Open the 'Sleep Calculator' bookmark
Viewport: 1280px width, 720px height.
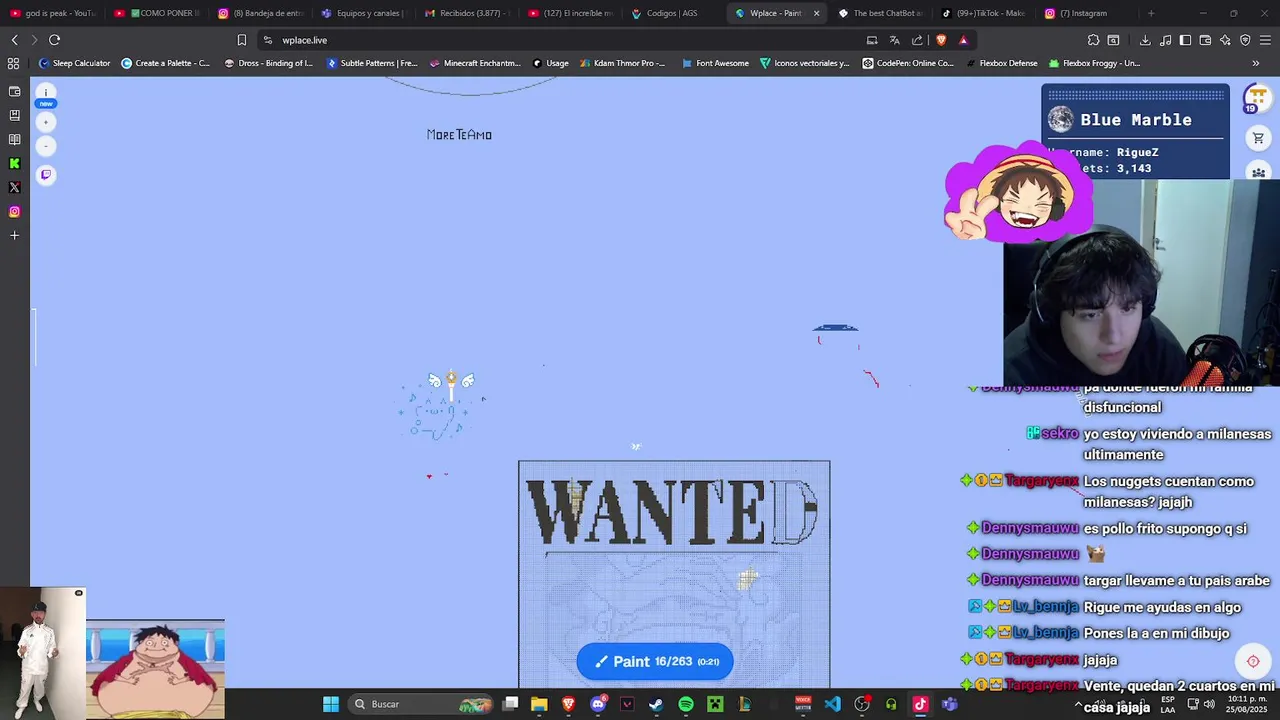click(74, 63)
